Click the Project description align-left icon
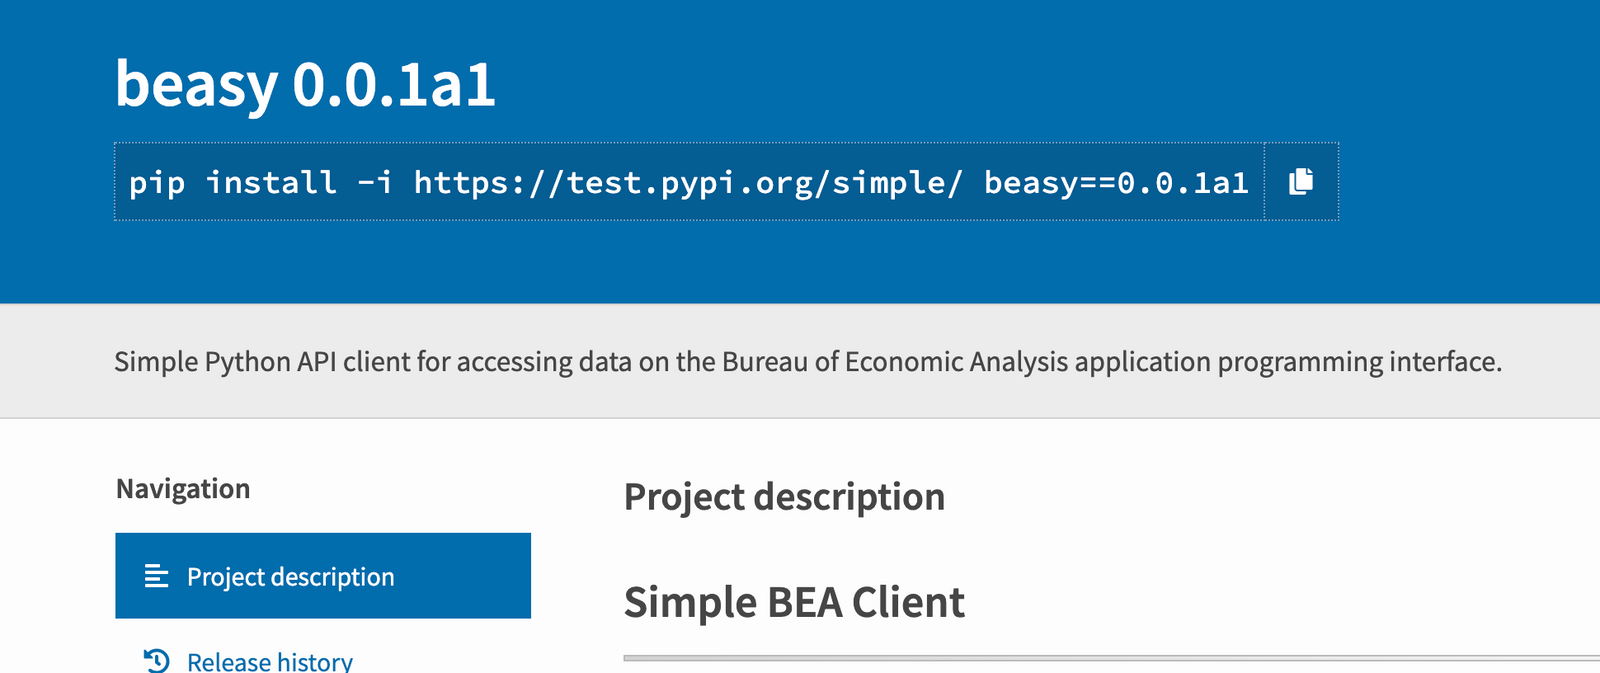 [156, 576]
